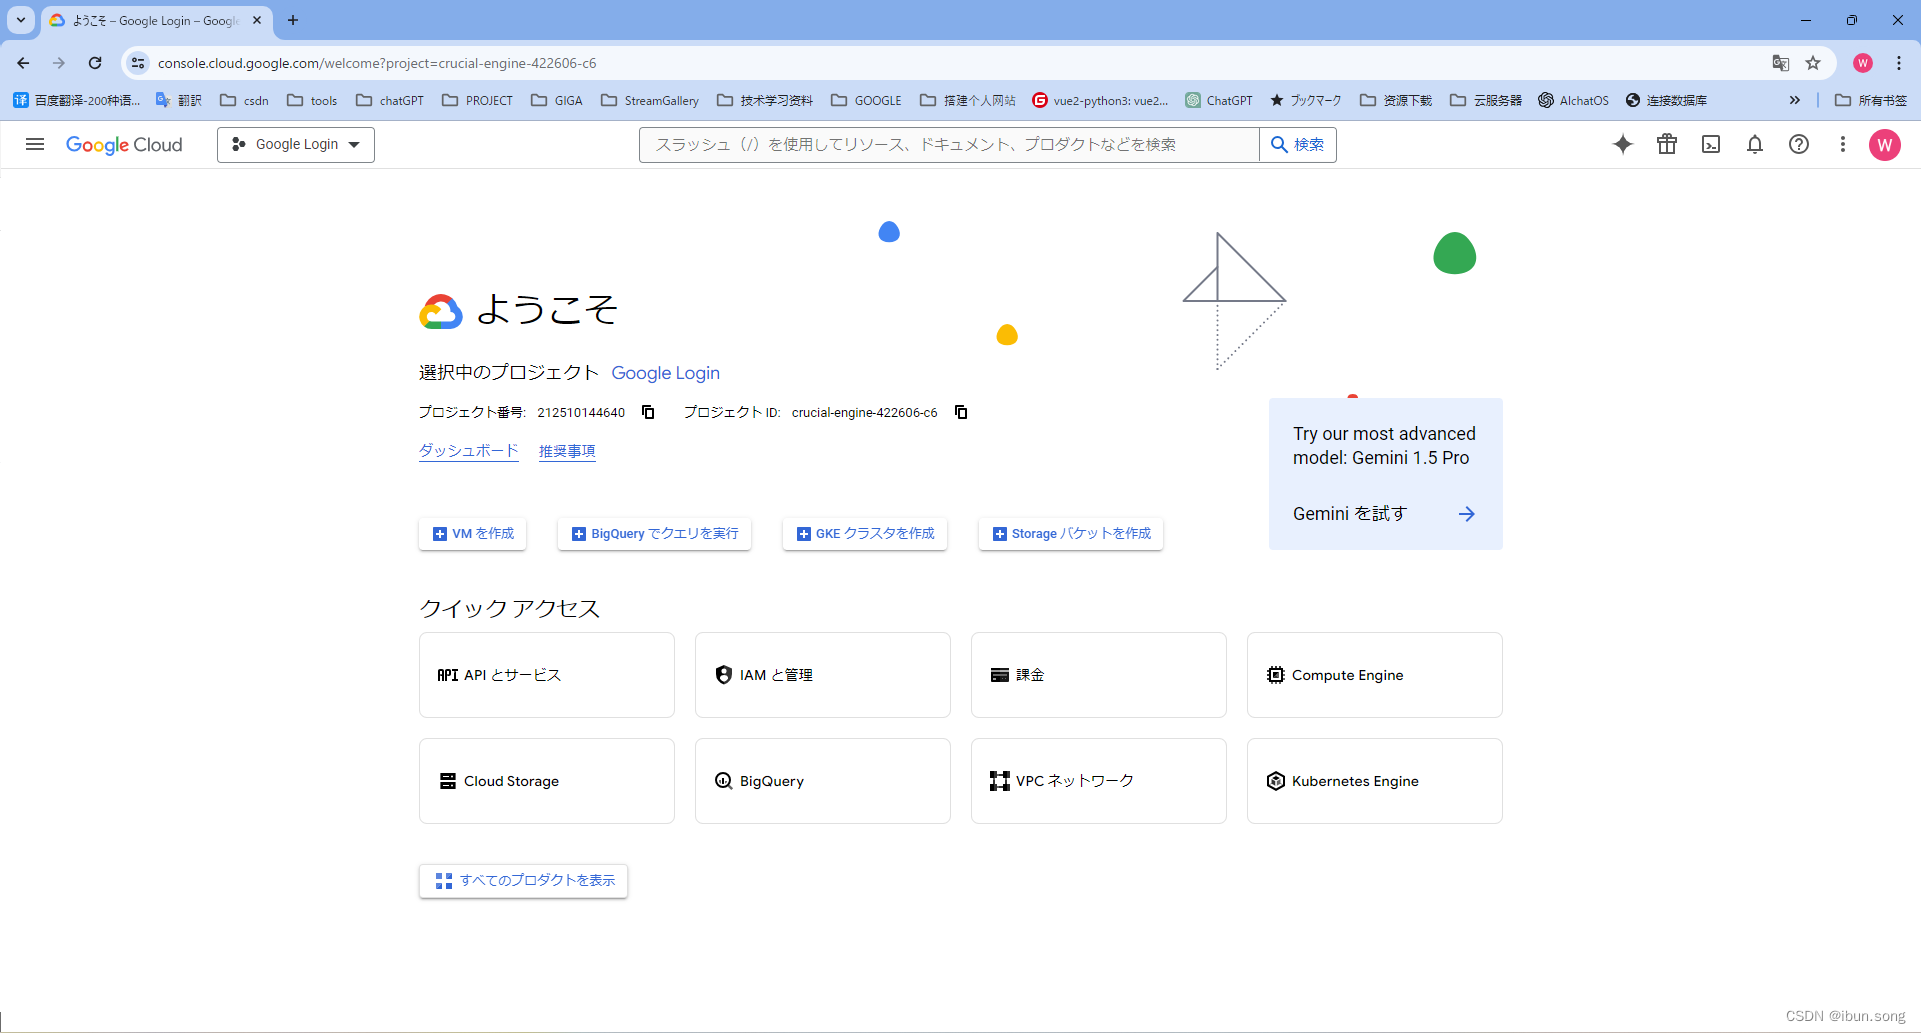Open the Cloud Storage card
The height and width of the screenshot is (1033, 1921).
pyautogui.click(x=547, y=781)
